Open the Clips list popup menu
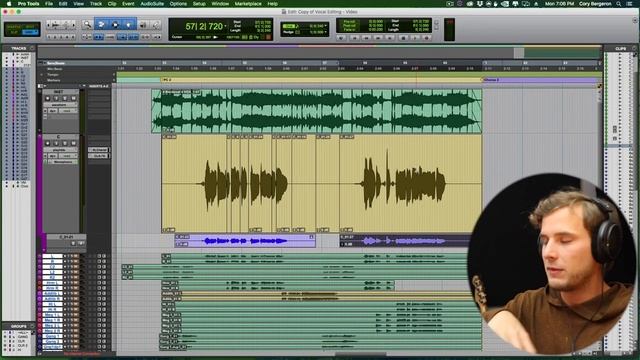640x360 pixels. (x=634, y=48)
